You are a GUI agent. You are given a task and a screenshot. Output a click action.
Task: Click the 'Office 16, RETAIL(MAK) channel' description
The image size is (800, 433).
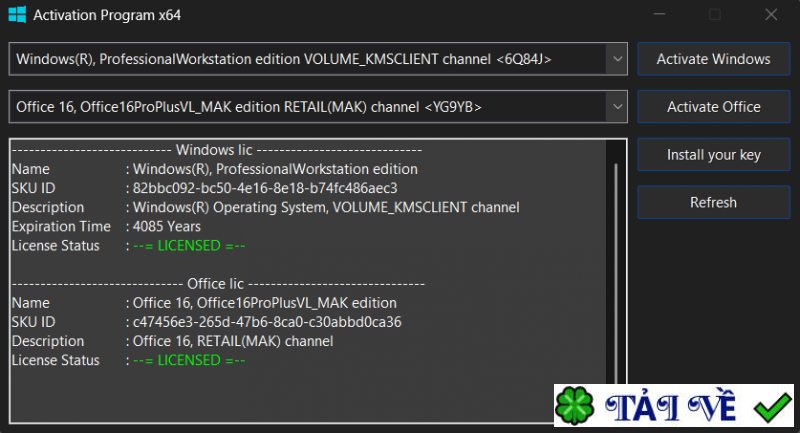click(x=233, y=341)
